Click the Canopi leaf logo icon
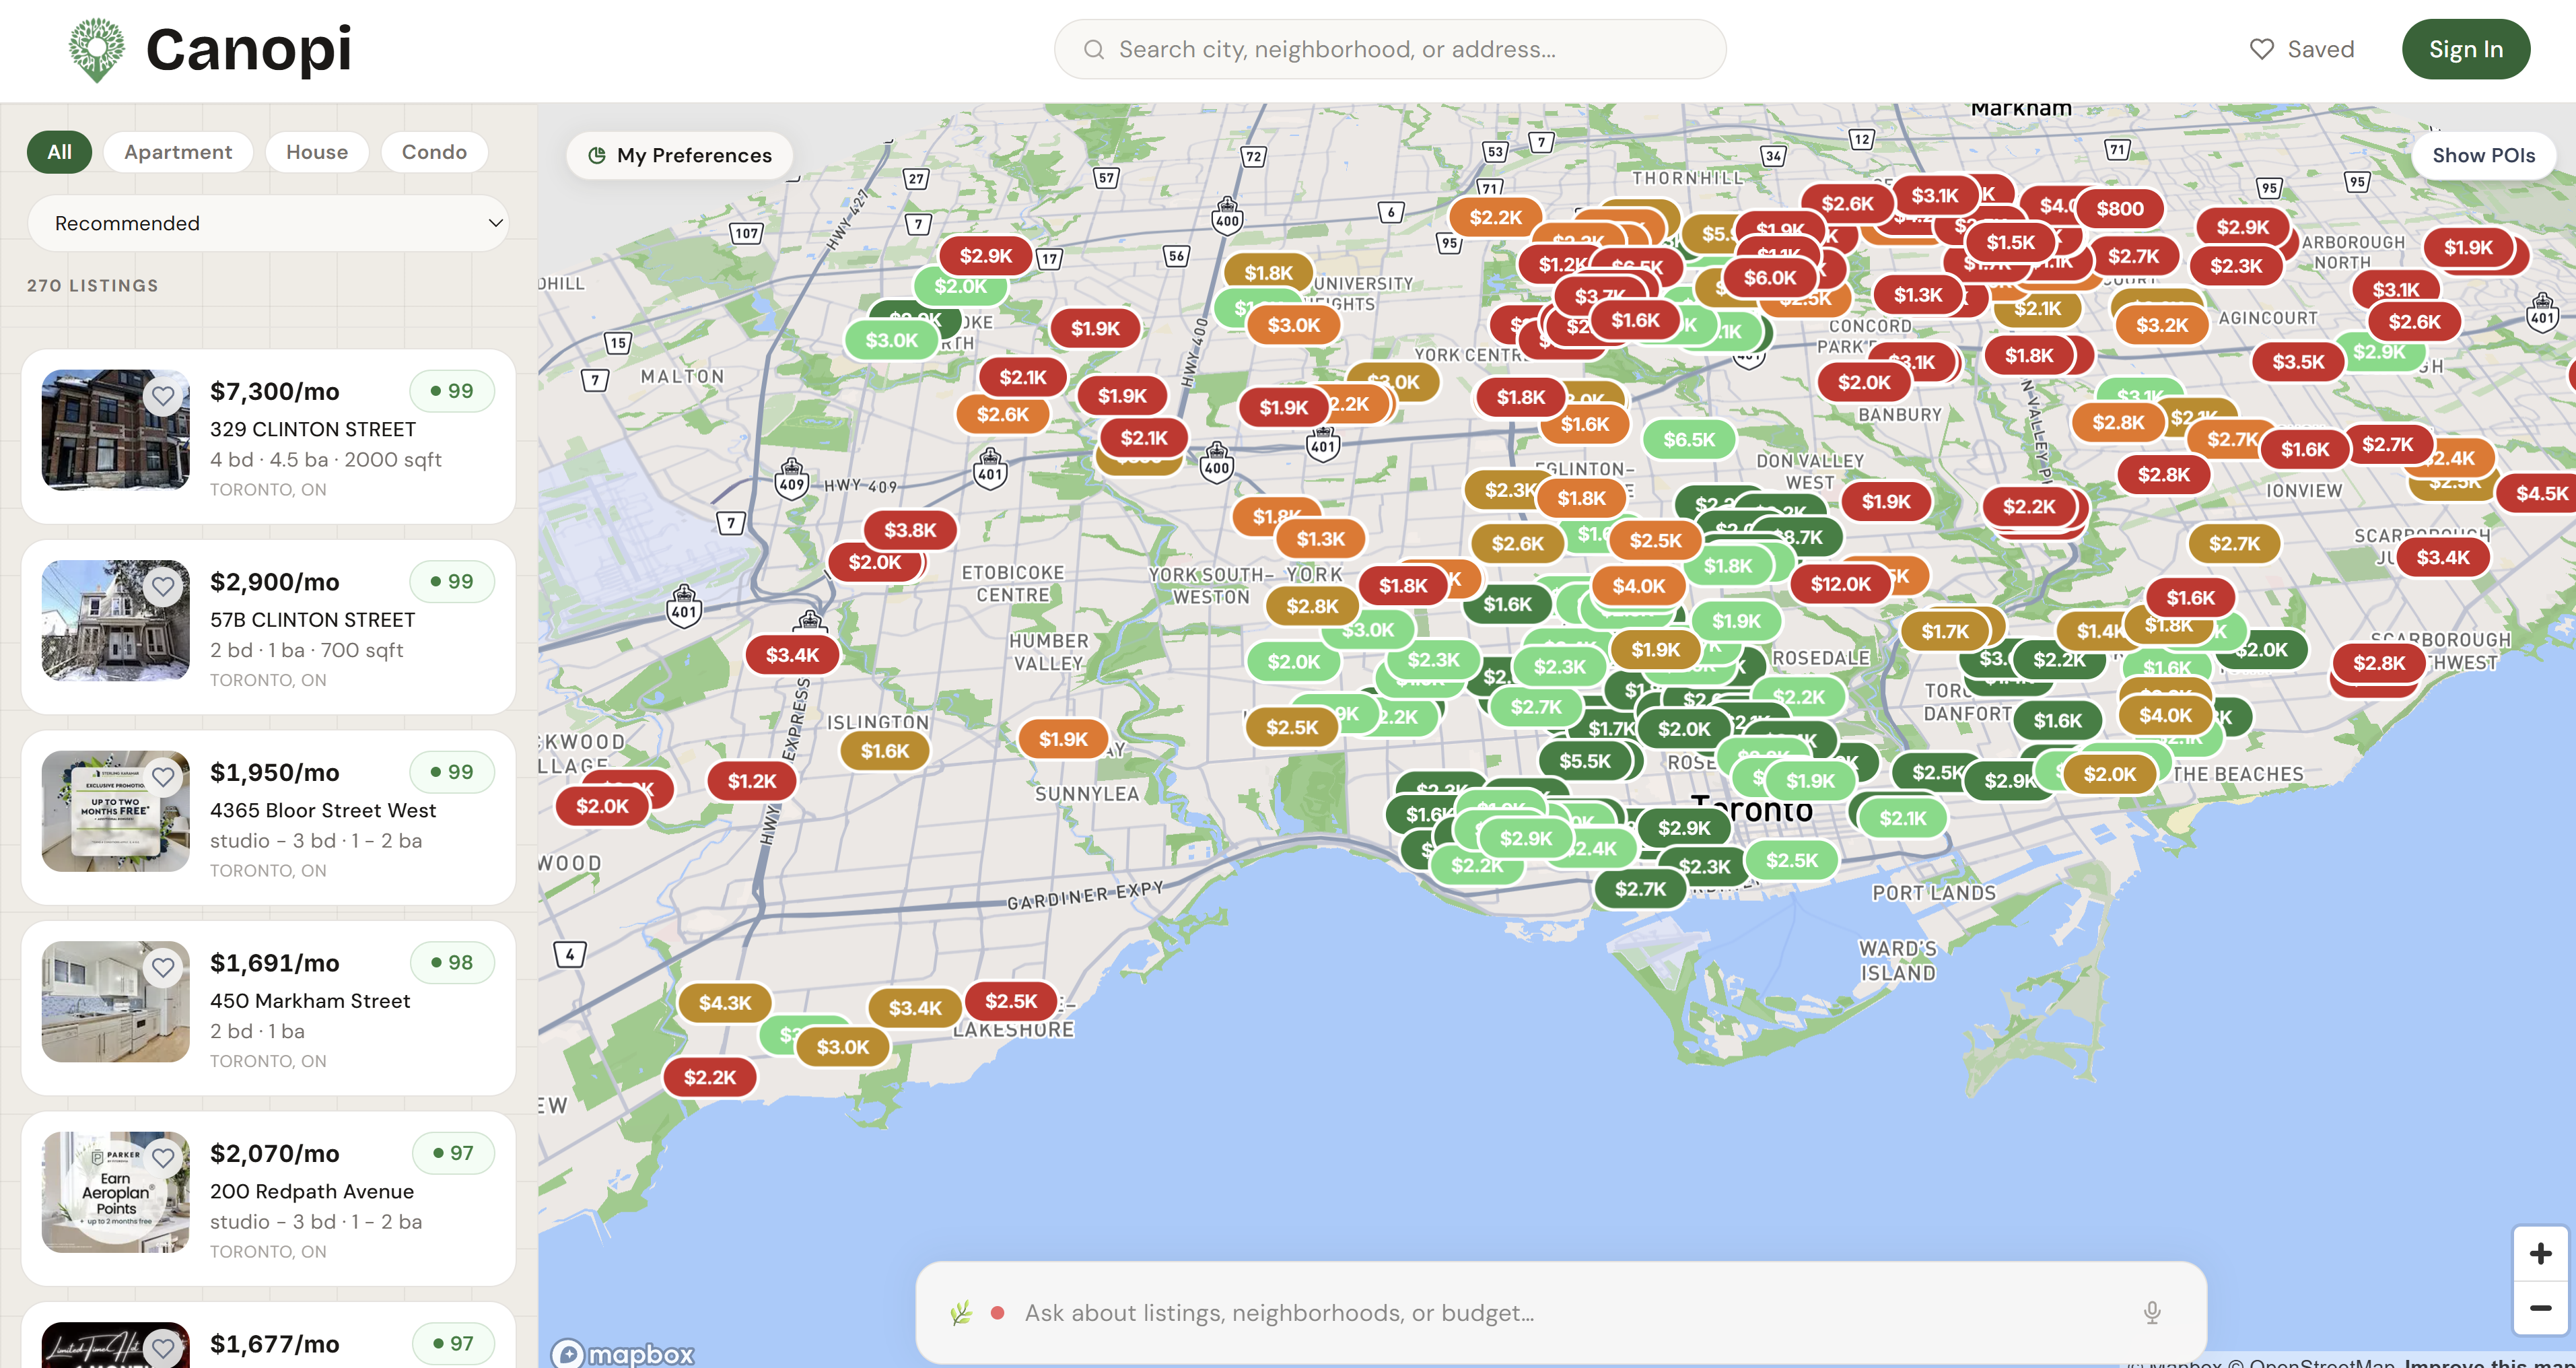This screenshot has width=2576, height=1368. 96,49
